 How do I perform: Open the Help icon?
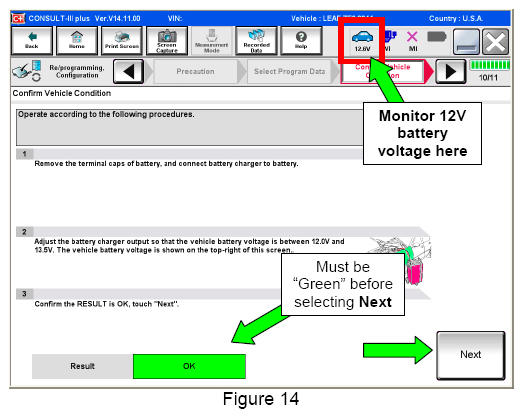click(301, 41)
